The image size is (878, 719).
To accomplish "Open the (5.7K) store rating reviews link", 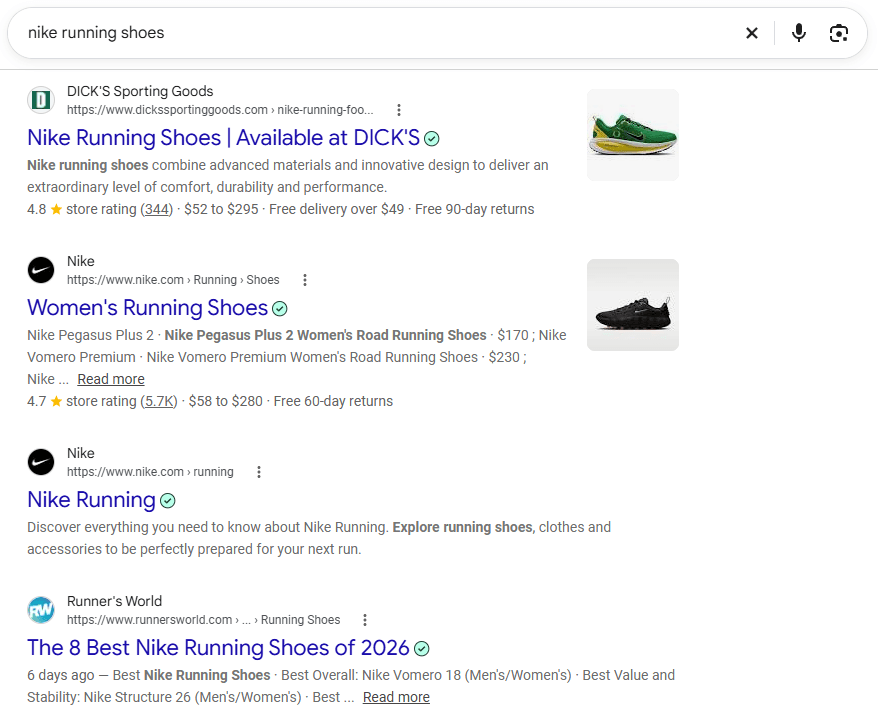I will [x=158, y=401].
